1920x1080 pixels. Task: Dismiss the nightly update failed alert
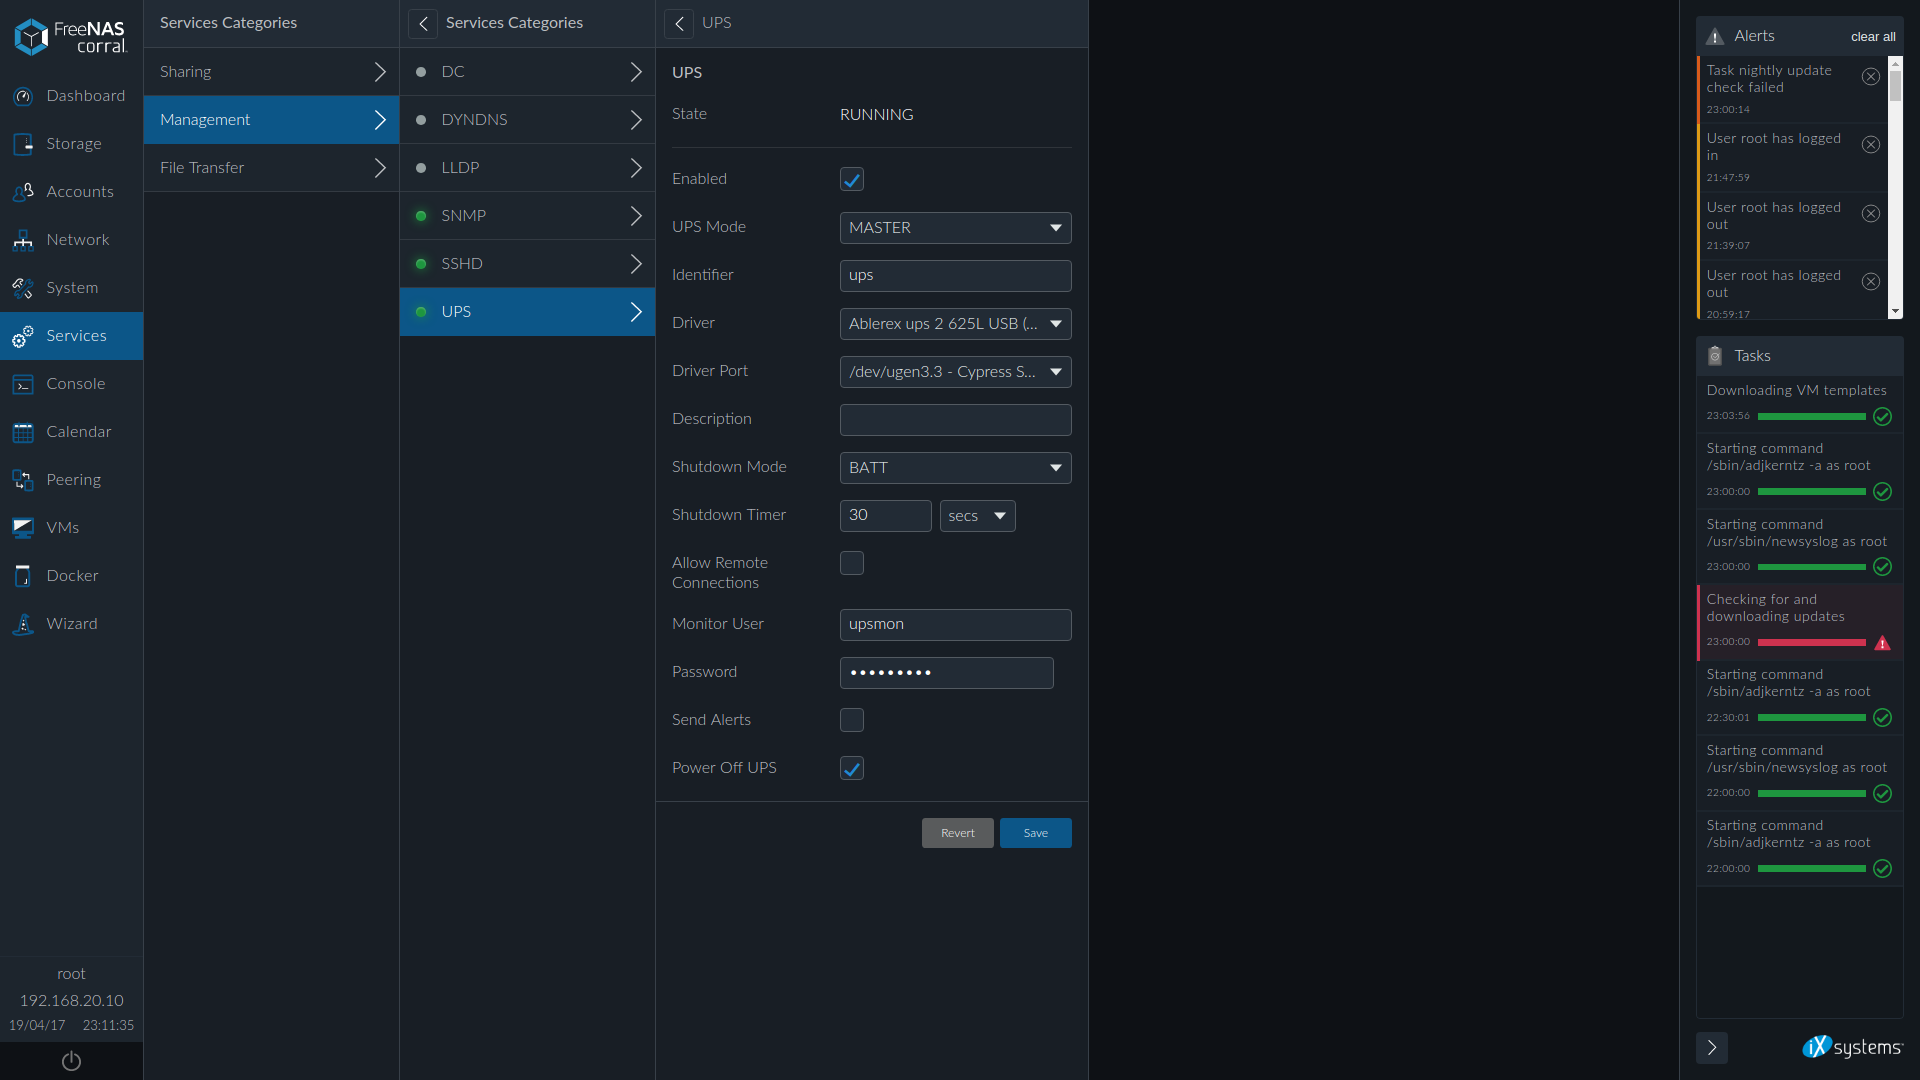pos(1870,77)
